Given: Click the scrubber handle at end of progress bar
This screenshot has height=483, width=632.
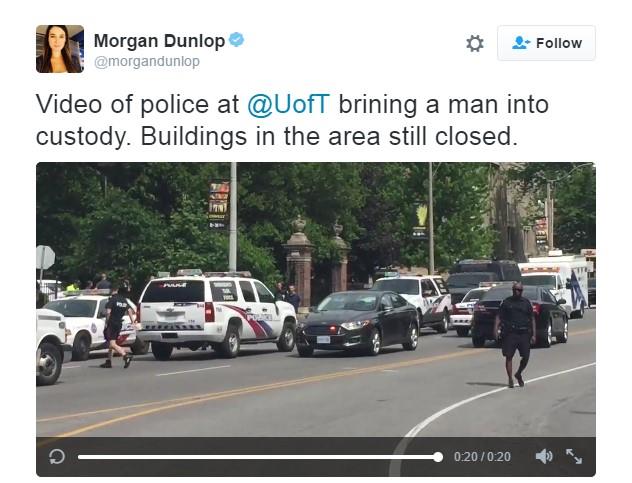Looking at the screenshot, I should (438, 457).
